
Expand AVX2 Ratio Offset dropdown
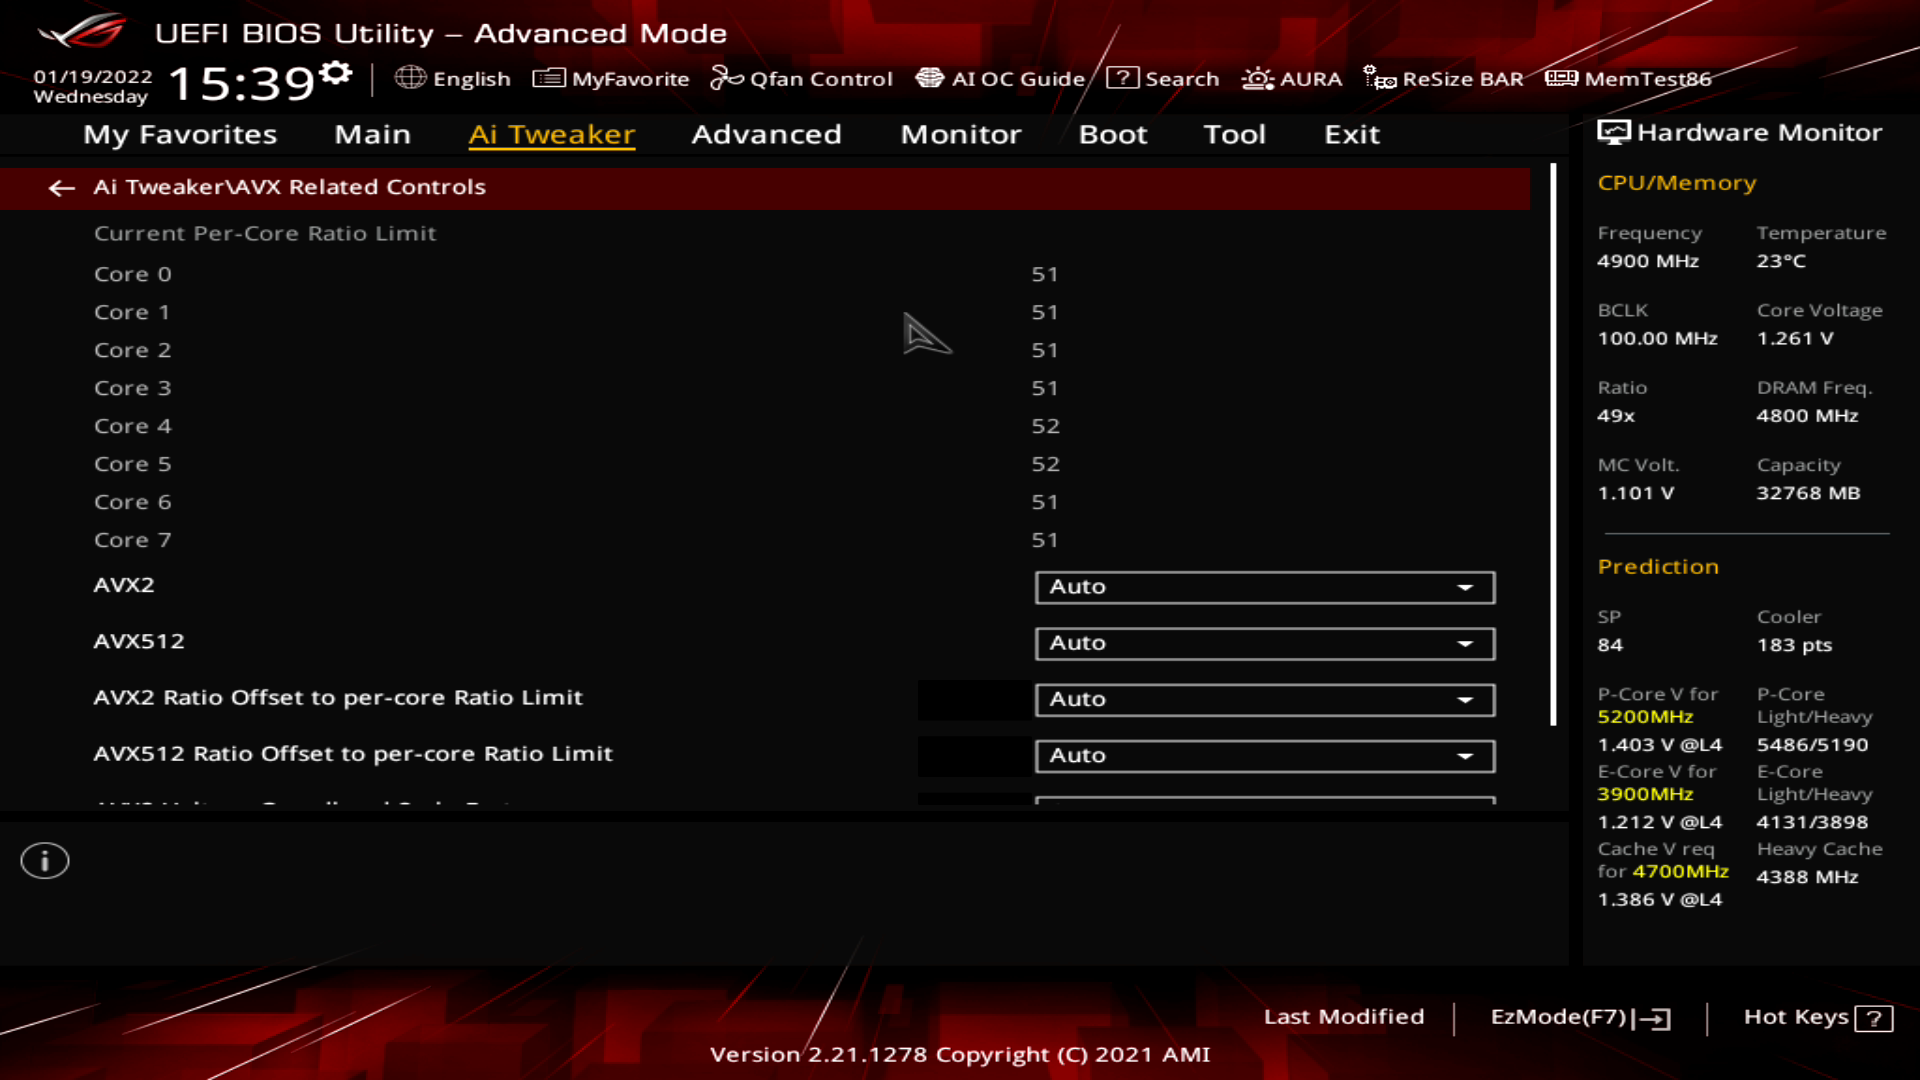(x=1465, y=699)
